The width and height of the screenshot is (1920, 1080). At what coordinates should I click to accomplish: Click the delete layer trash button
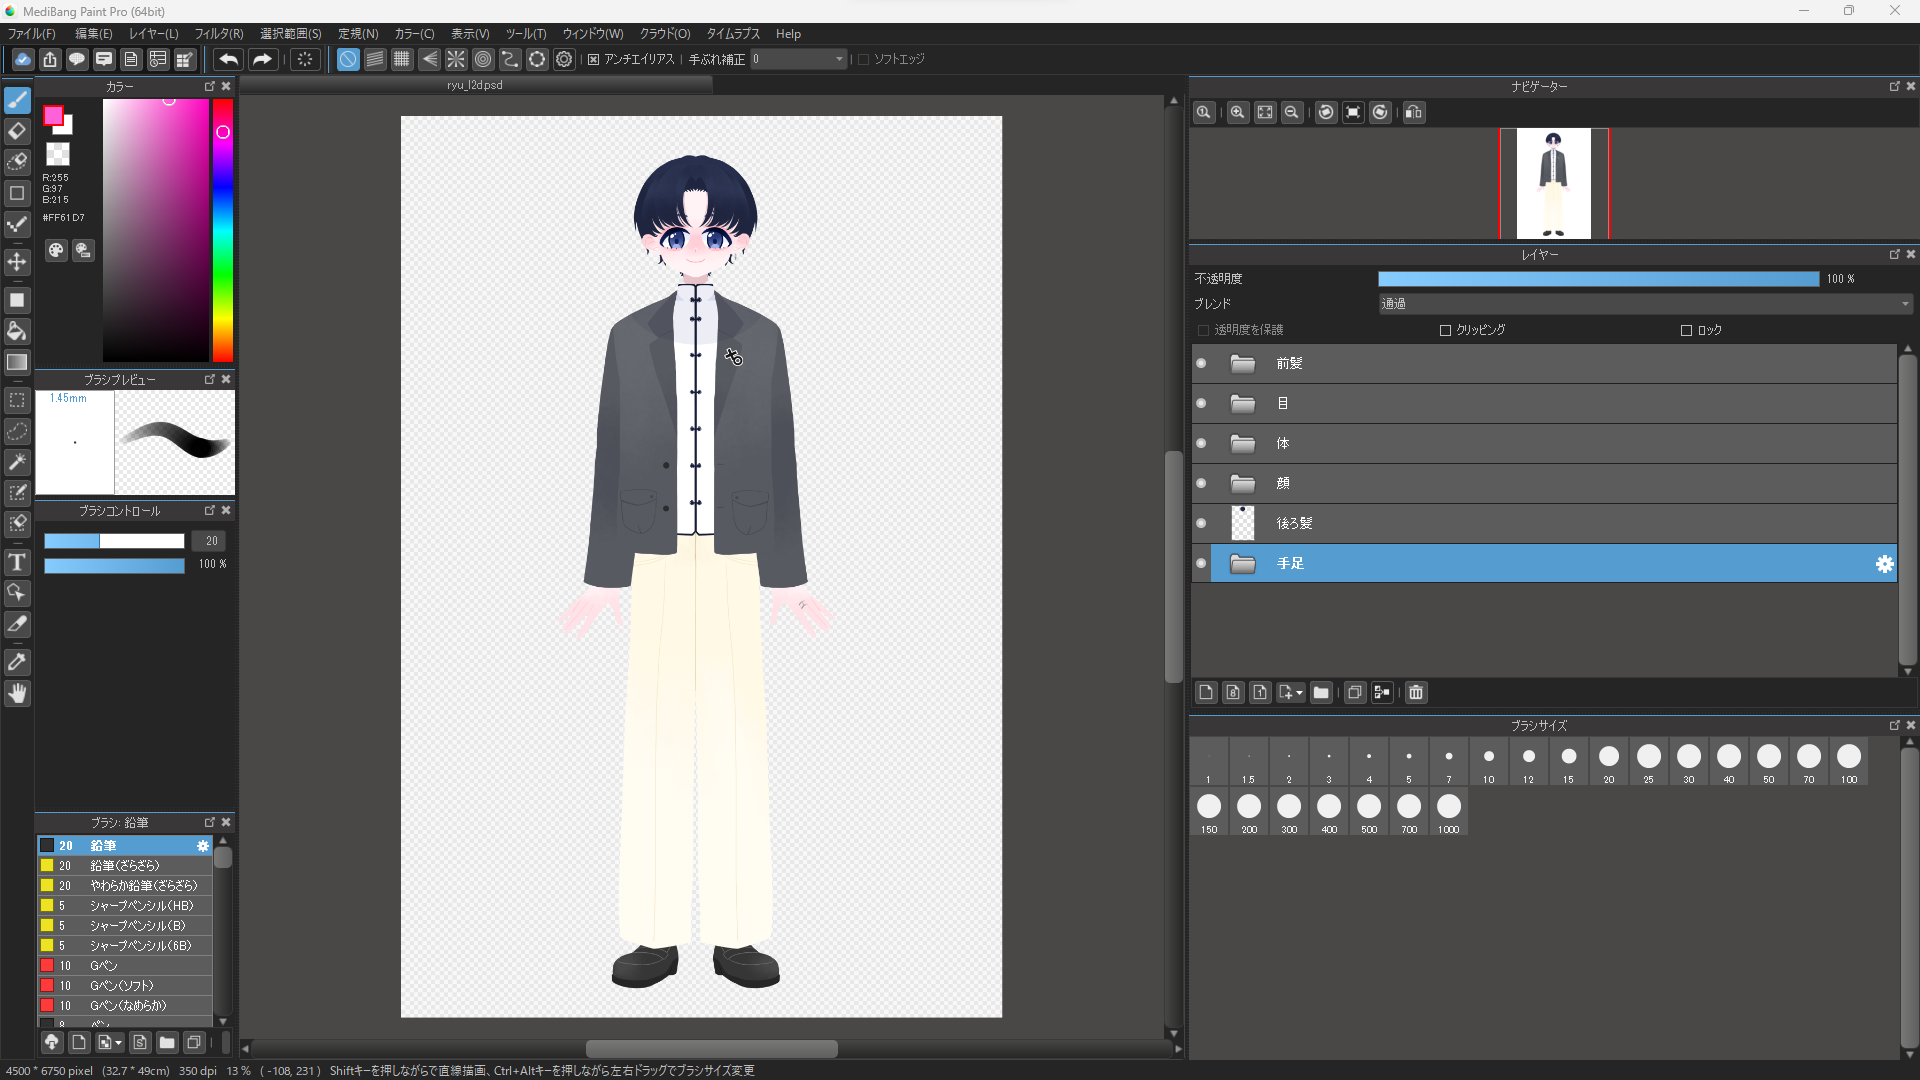1415,692
